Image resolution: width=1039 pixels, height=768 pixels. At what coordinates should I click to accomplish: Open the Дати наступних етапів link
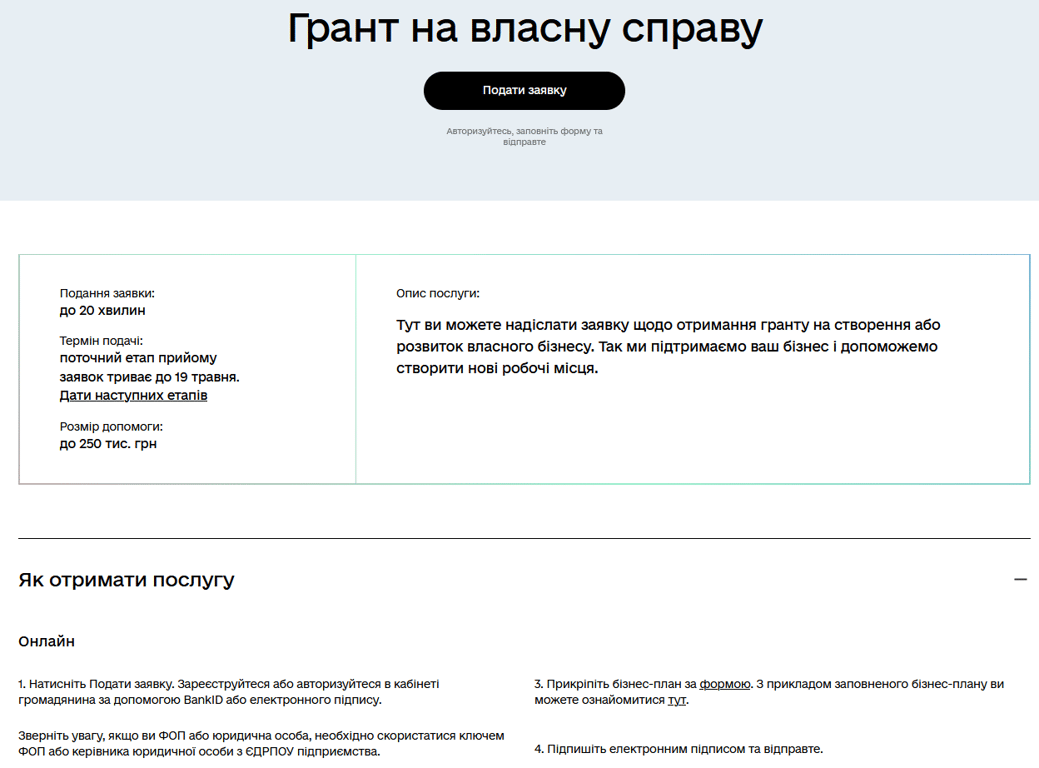click(133, 395)
